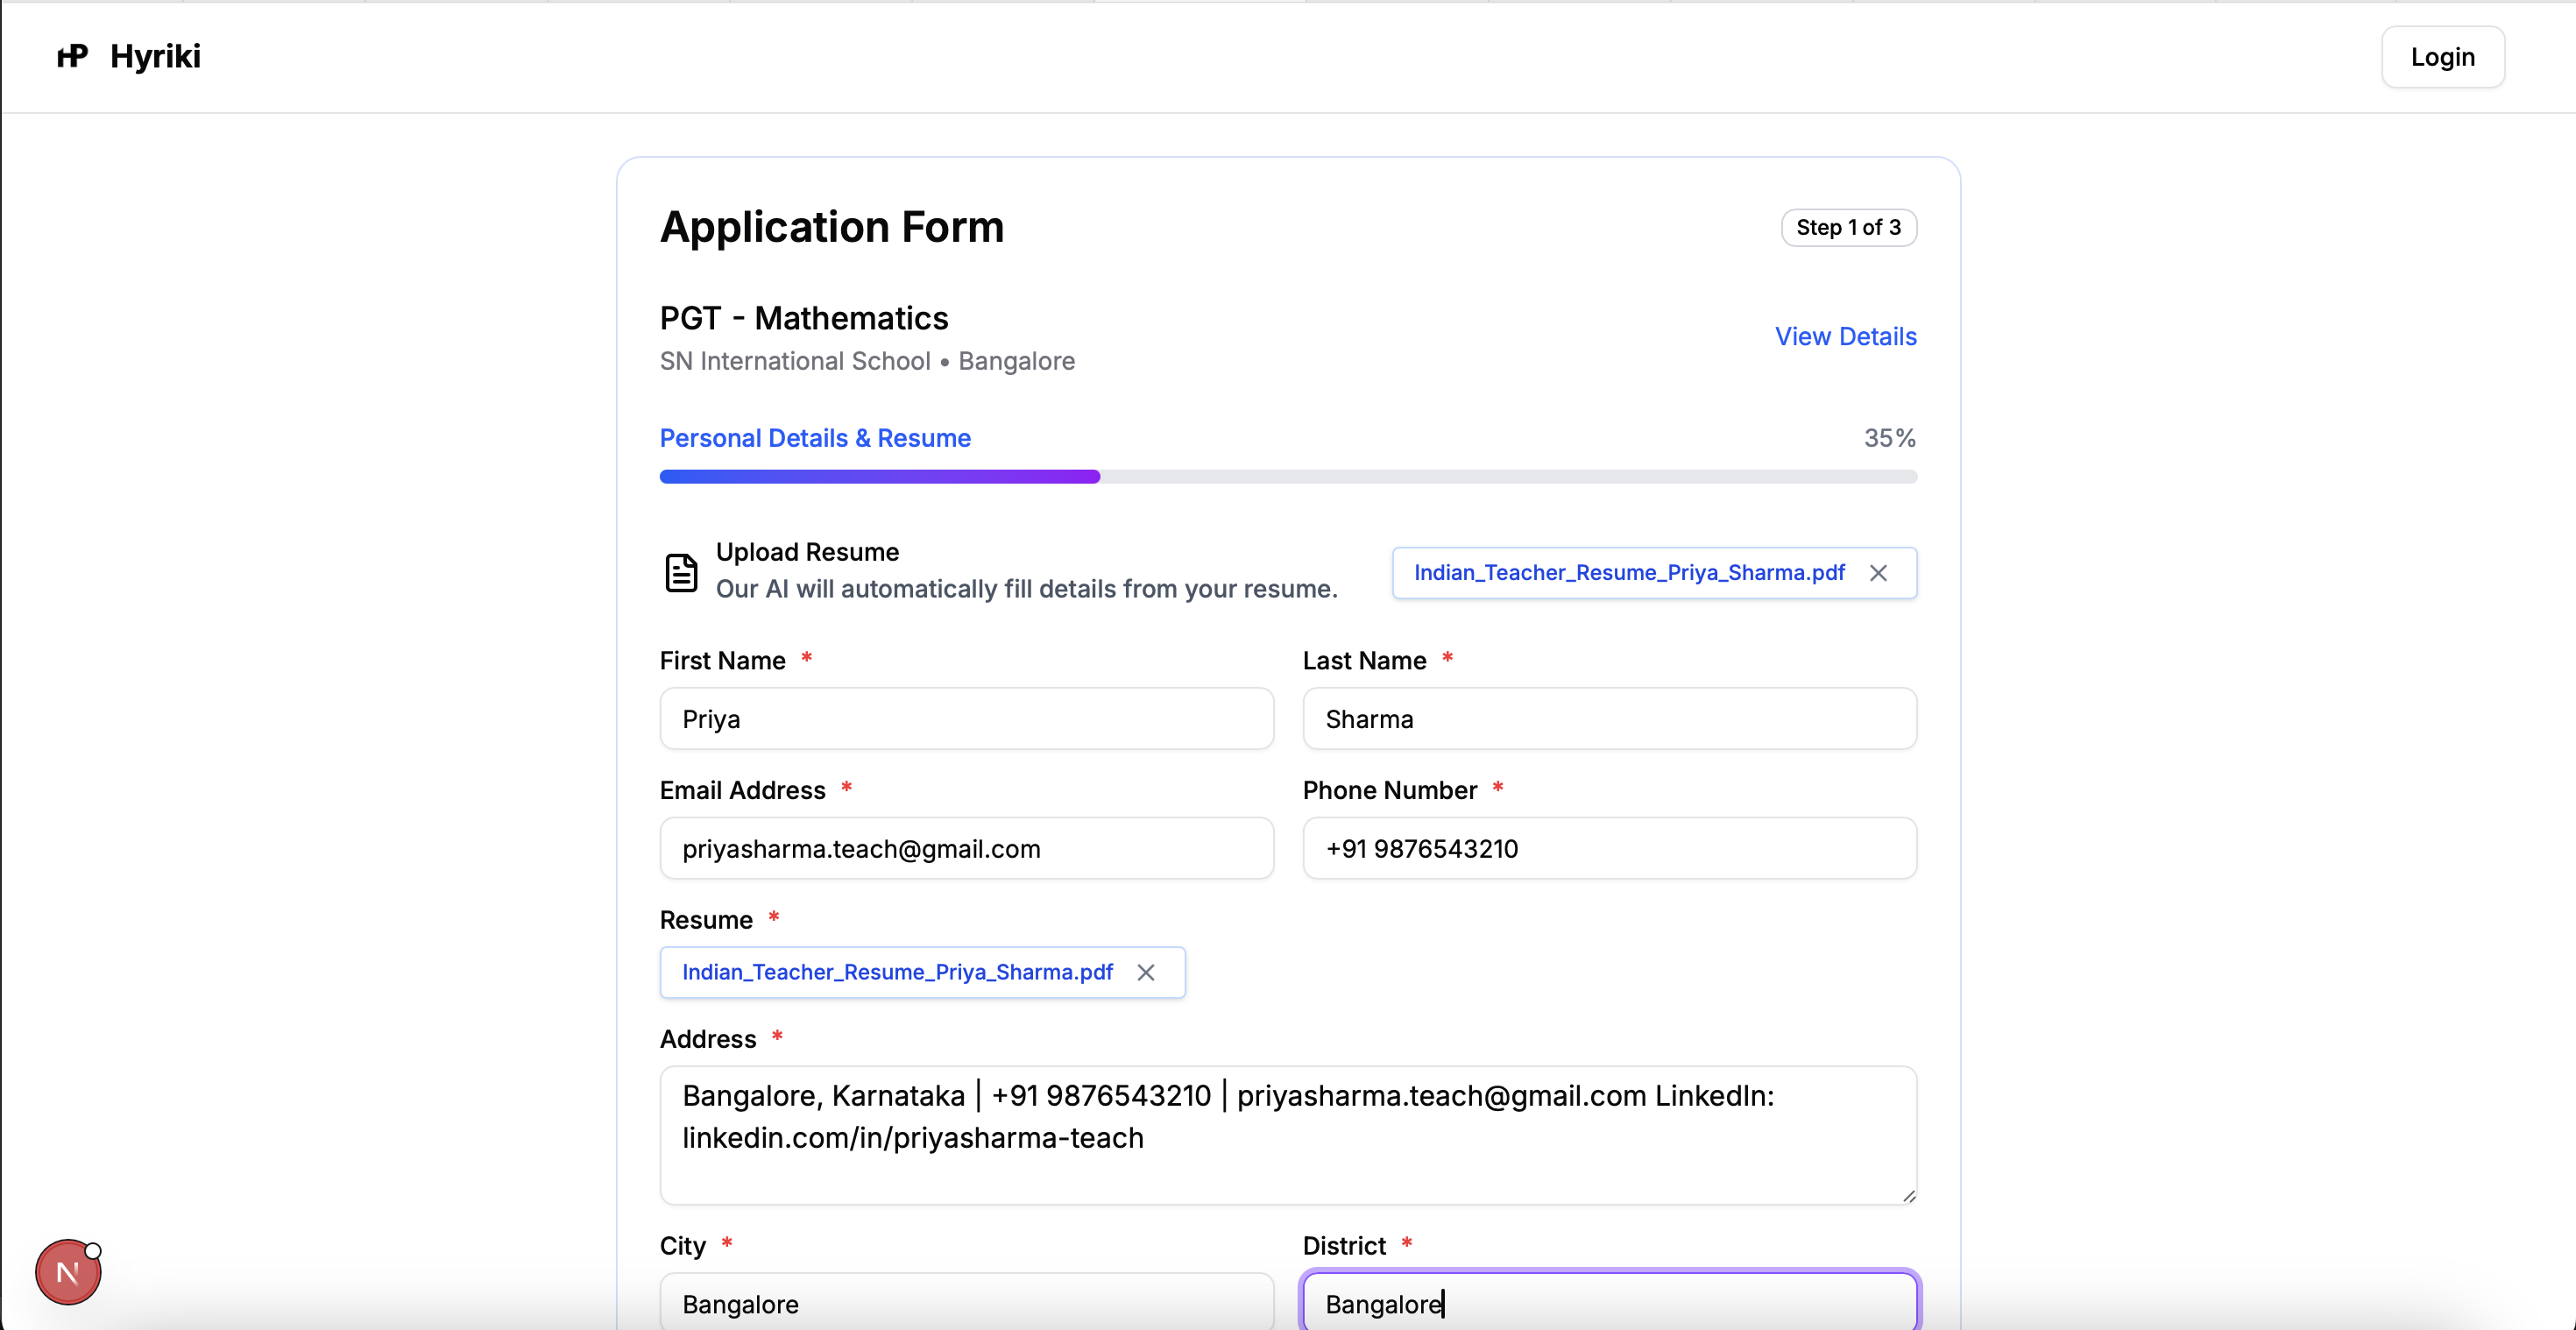This screenshot has width=2576, height=1330.
Task: Click the notification dot on the avatar
Action: [x=94, y=1249]
